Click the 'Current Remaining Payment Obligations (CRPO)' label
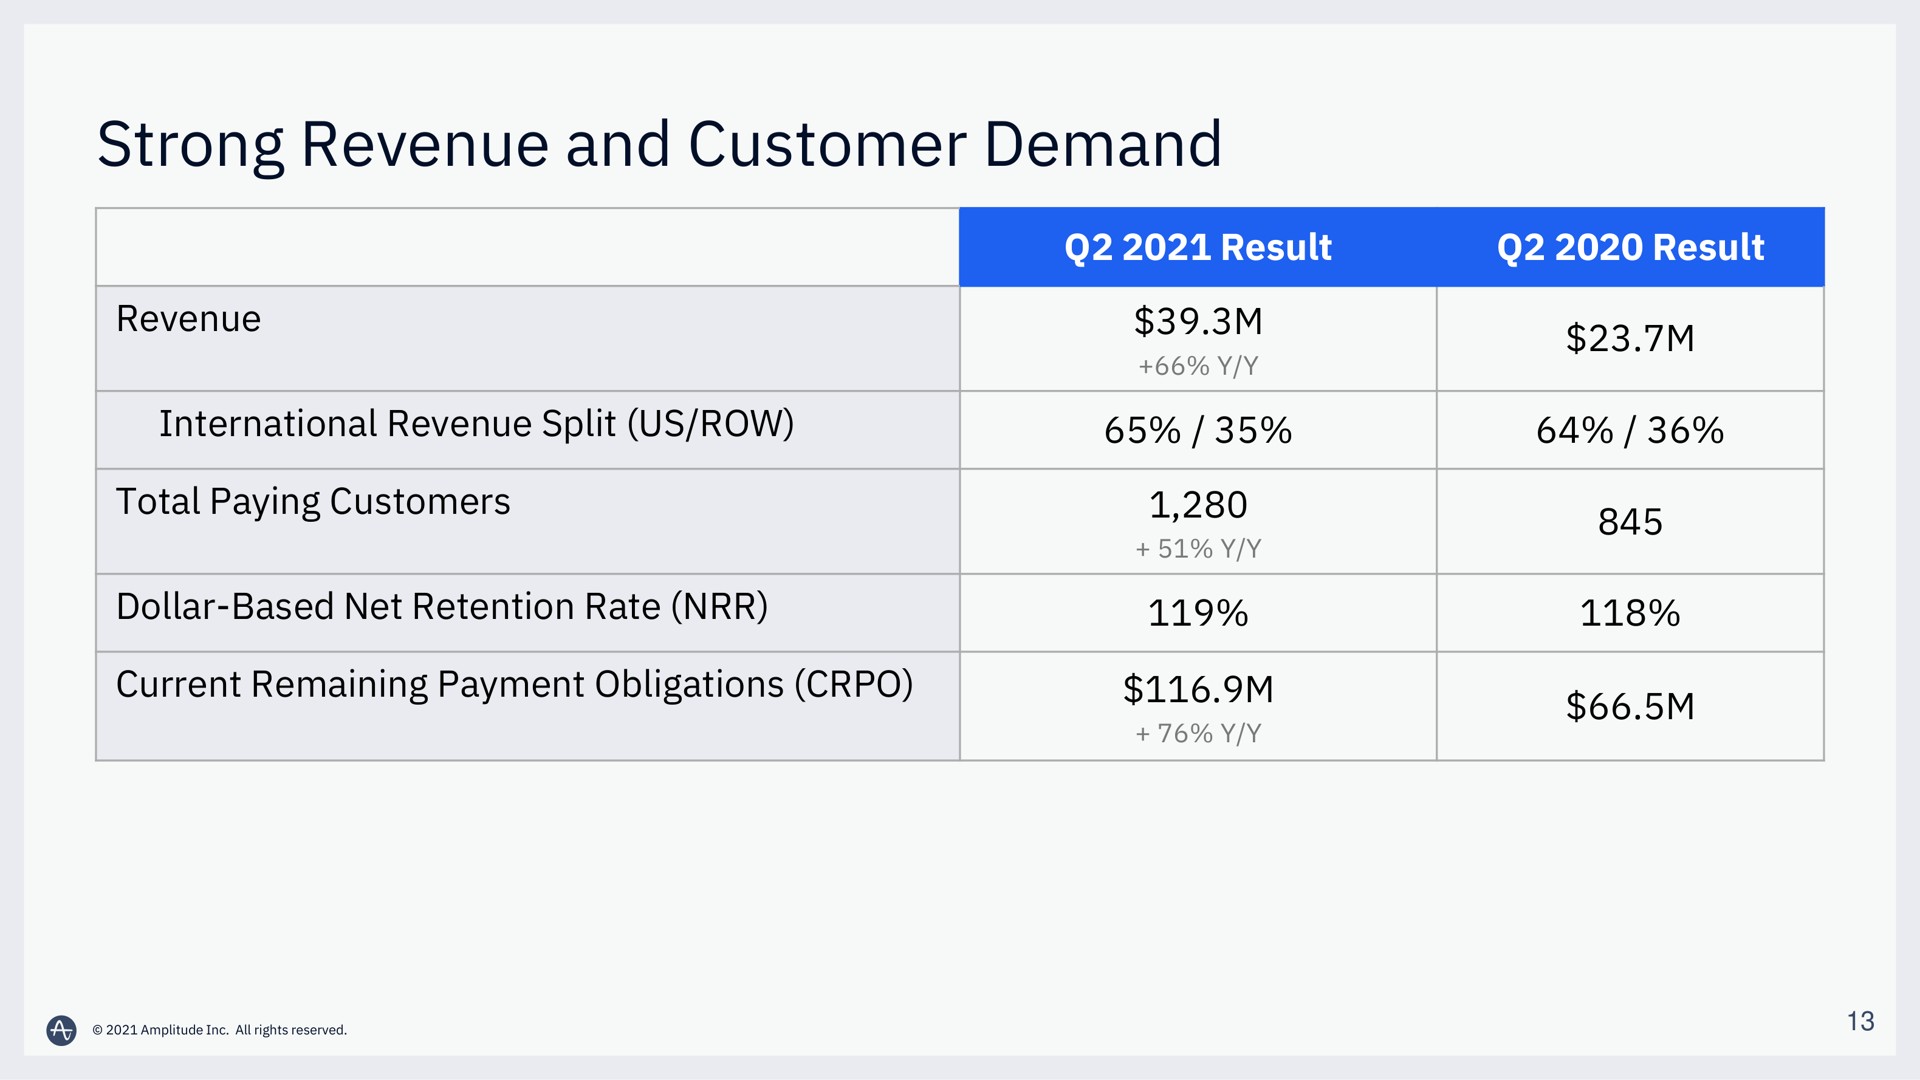Viewport: 1920px width, 1080px height. (x=515, y=685)
